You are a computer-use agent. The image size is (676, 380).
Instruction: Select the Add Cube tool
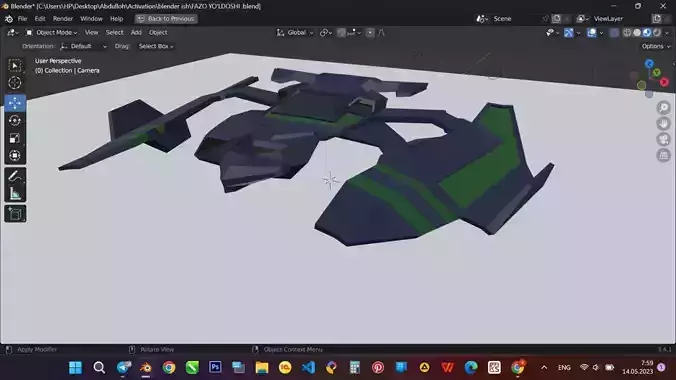(15, 214)
